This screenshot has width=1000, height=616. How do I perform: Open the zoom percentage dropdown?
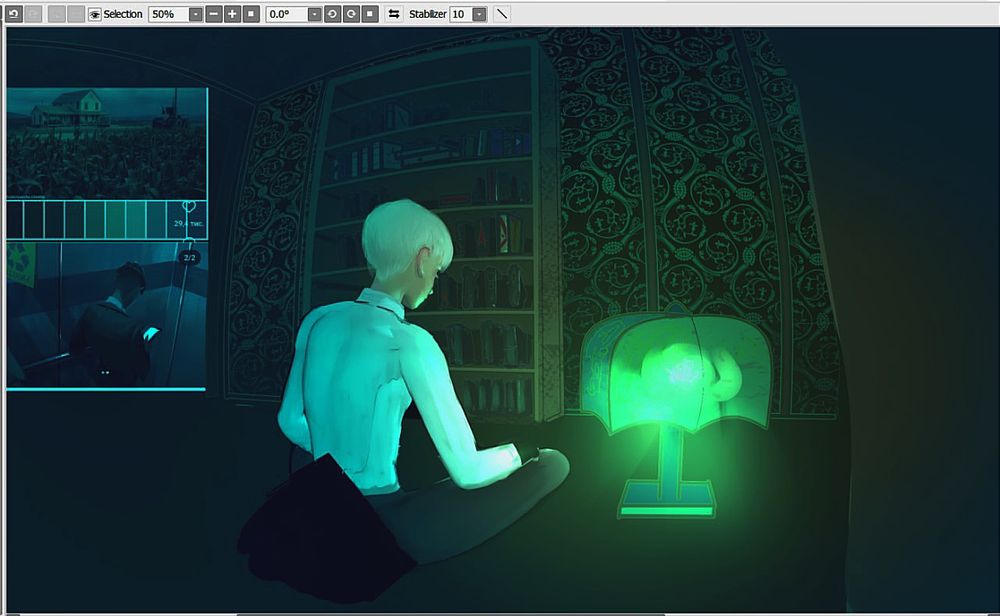[196, 14]
